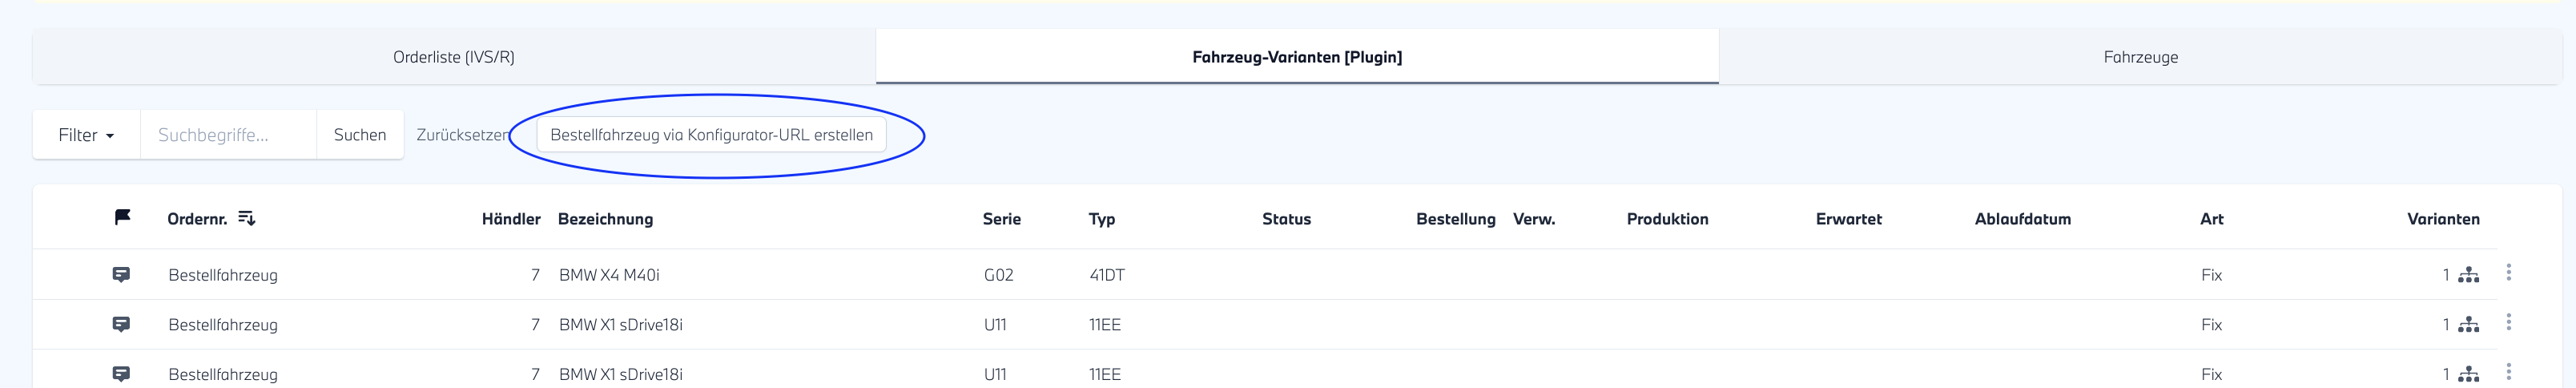Click the Varianten column header

tap(2442, 219)
